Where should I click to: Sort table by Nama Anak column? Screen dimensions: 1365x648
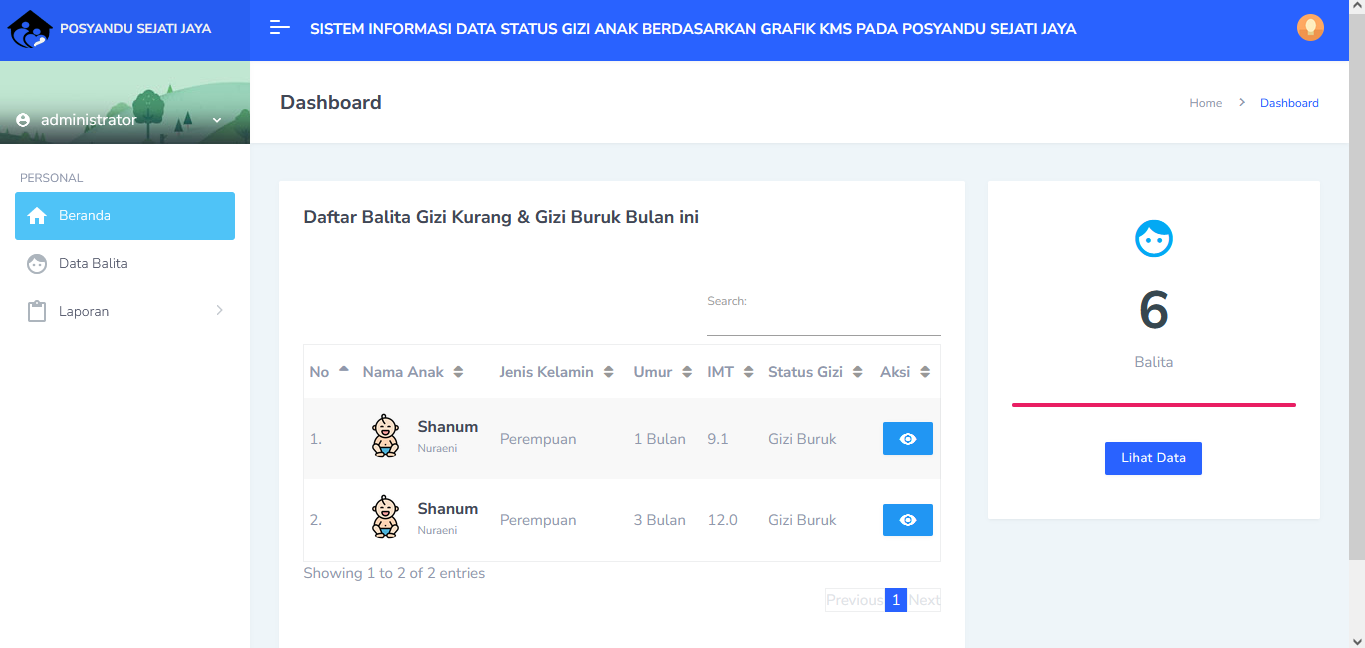(x=412, y=372)
